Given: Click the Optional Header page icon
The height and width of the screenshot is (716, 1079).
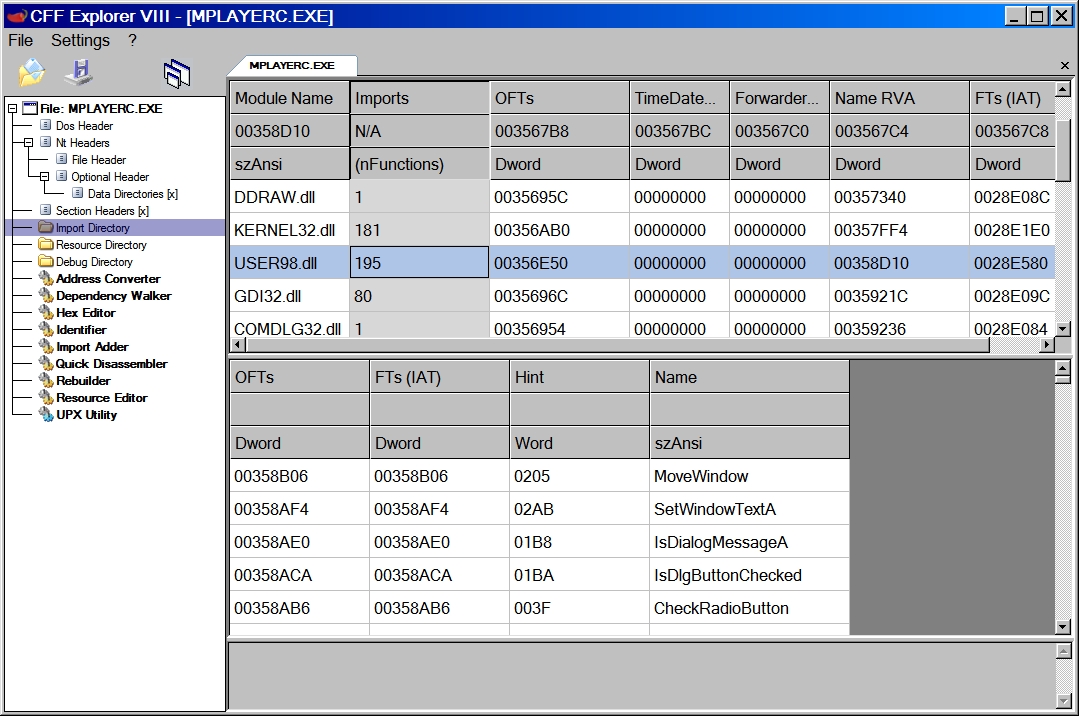Looking at the screenshot, I should pos(61,176).
